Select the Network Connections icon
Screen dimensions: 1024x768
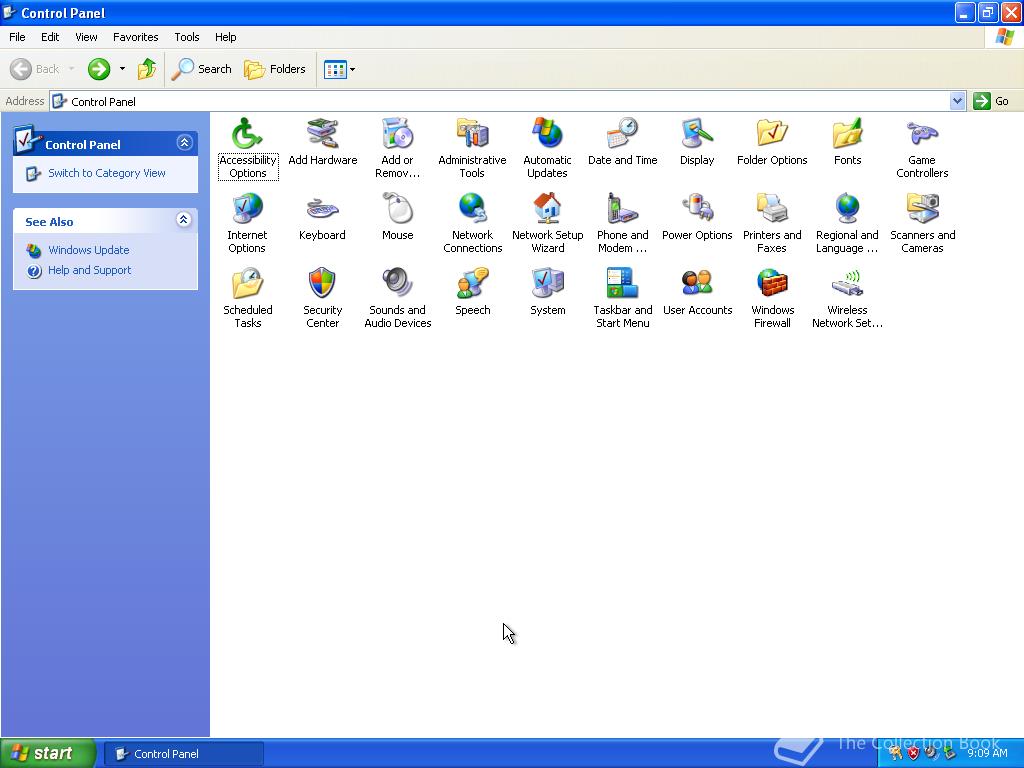pos(472,209)
